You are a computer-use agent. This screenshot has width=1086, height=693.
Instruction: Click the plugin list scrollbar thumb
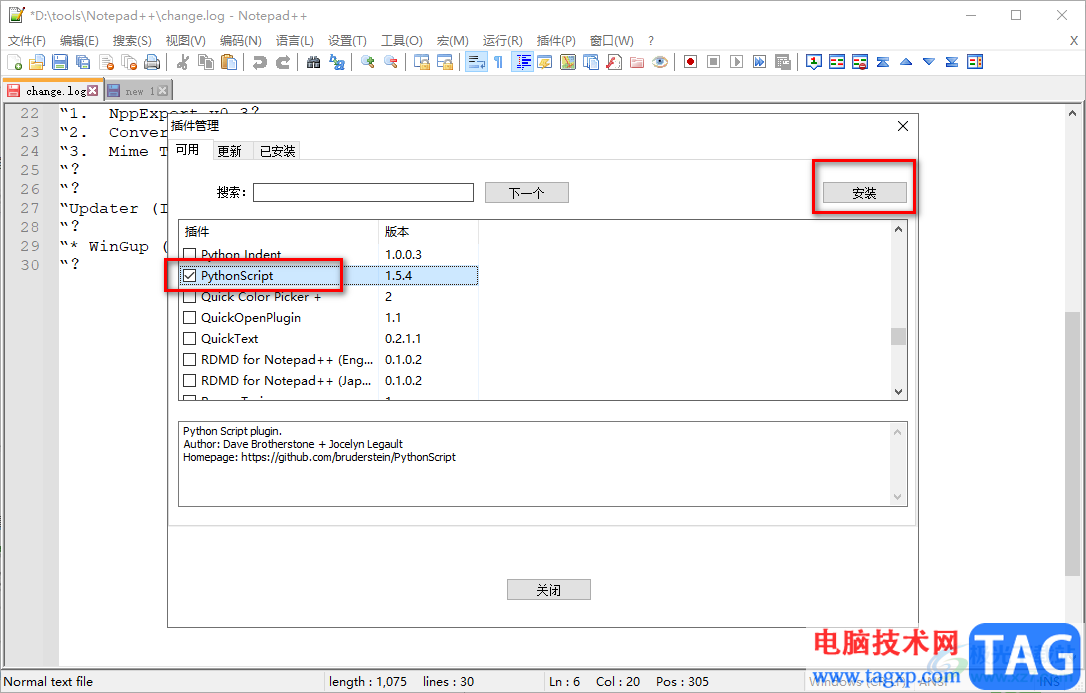[898, 336]
